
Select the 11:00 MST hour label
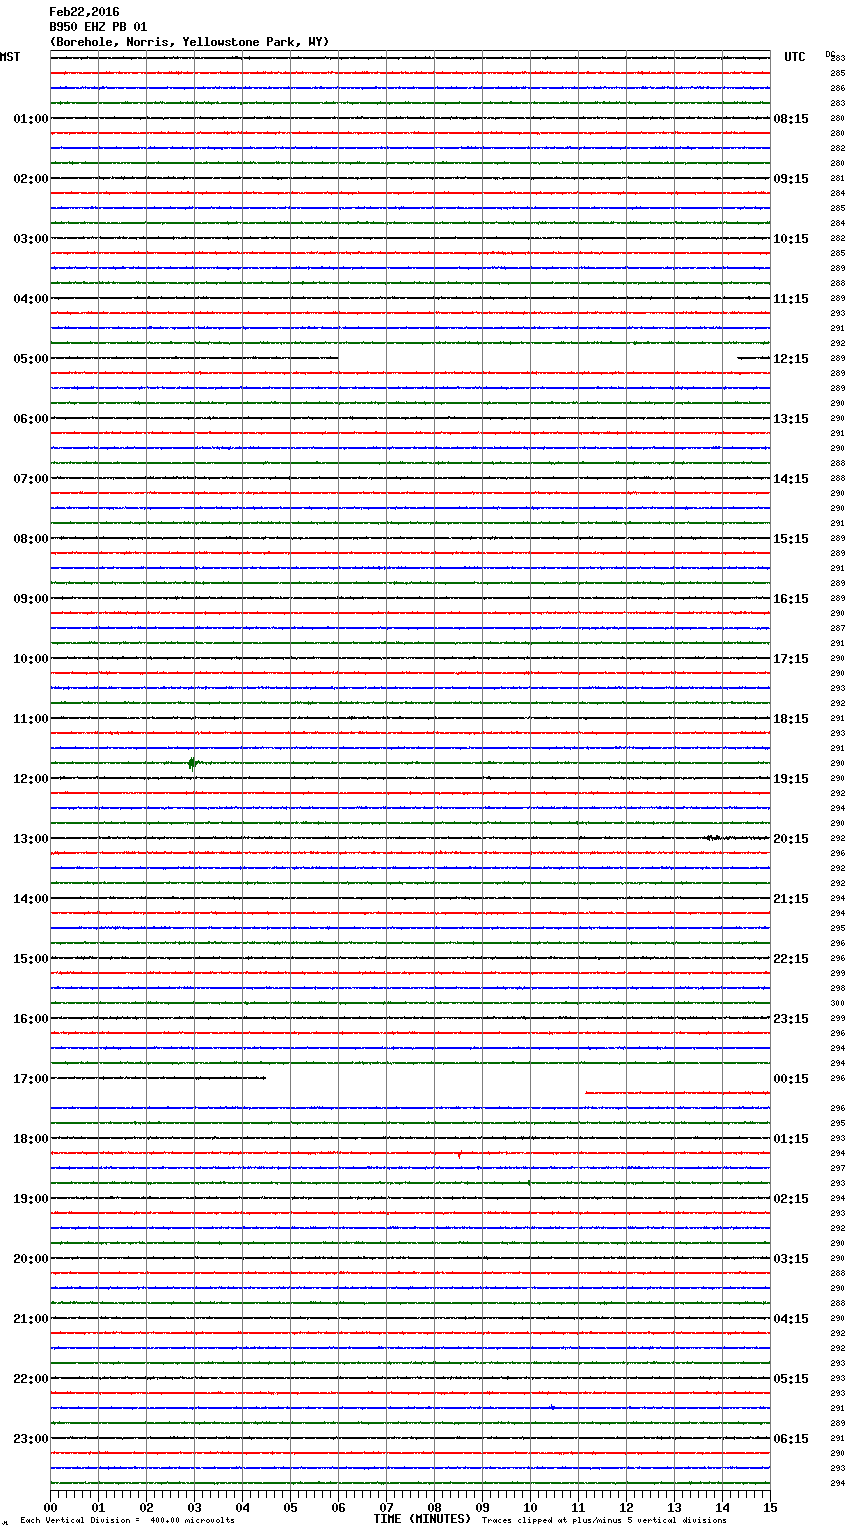click(x=31, y=719)
